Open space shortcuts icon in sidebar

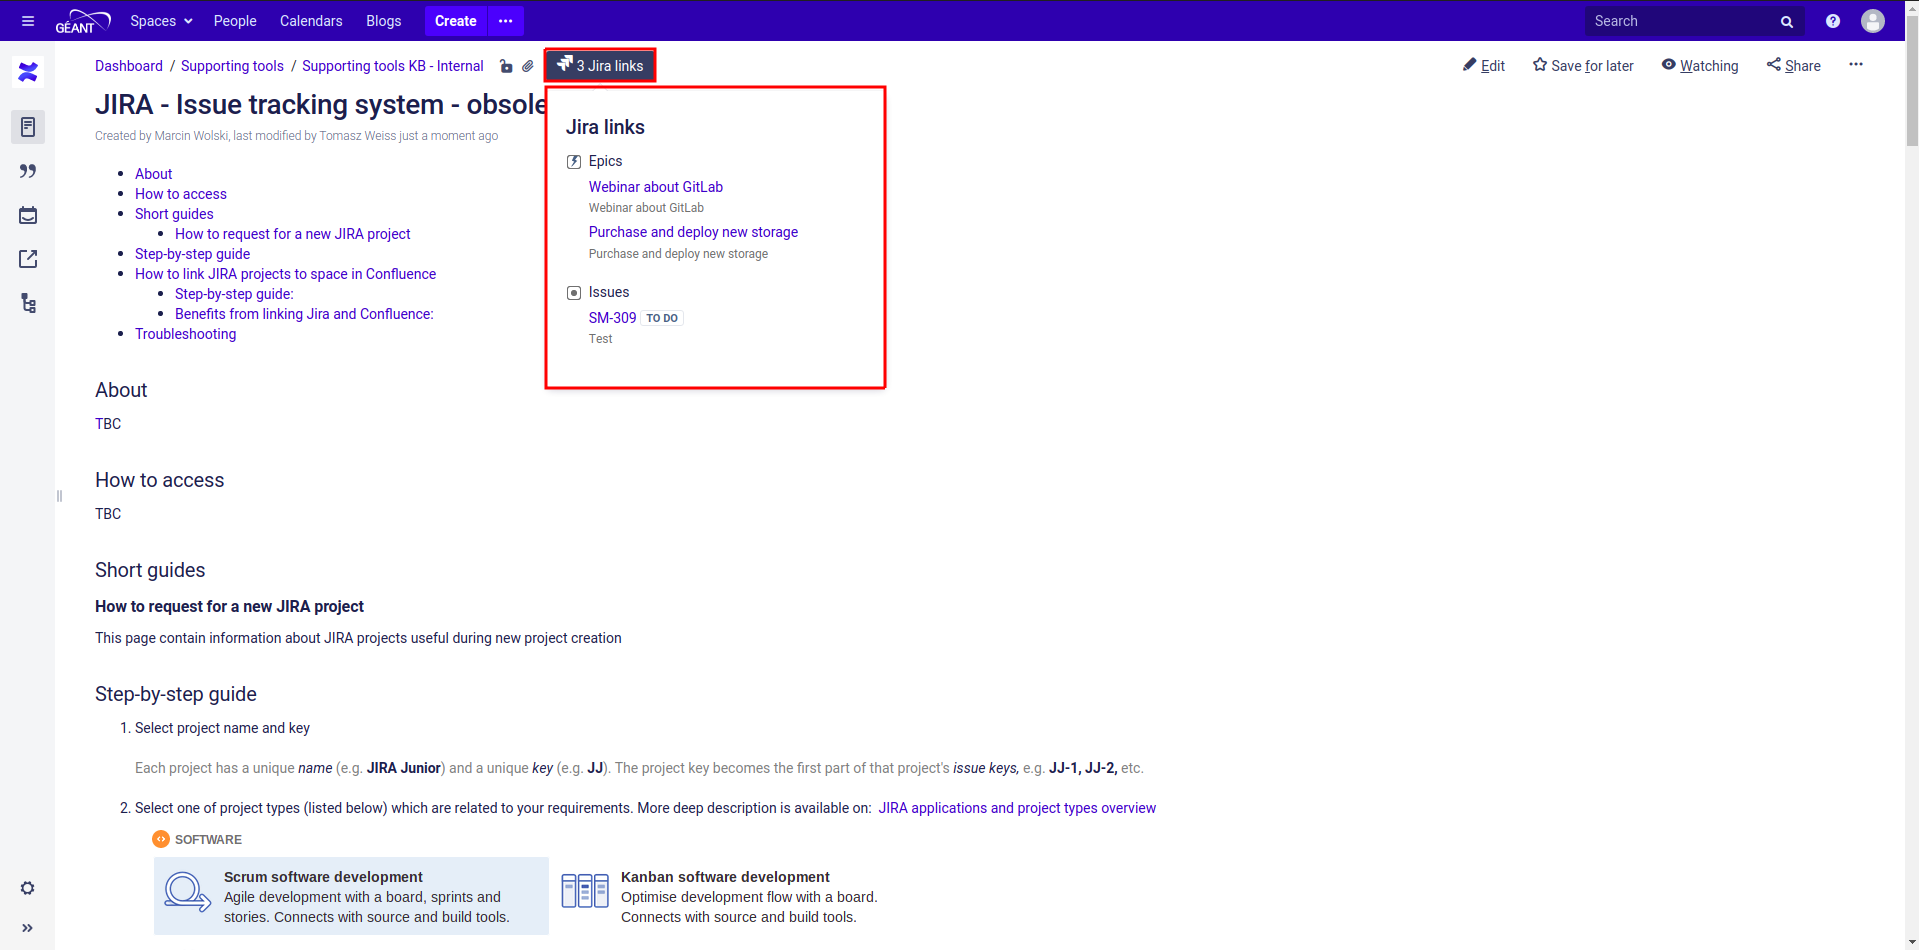click(x=28, y=259)
